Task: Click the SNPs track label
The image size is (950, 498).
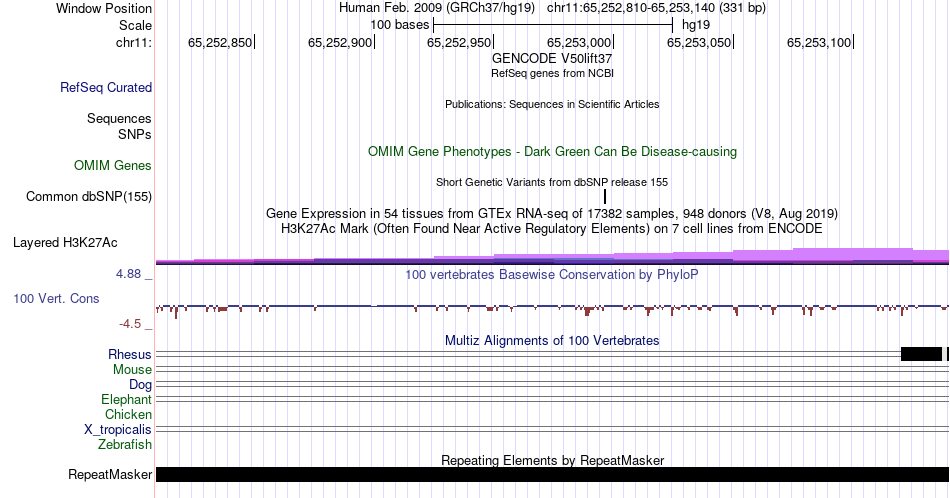Action: coord(135,134)
